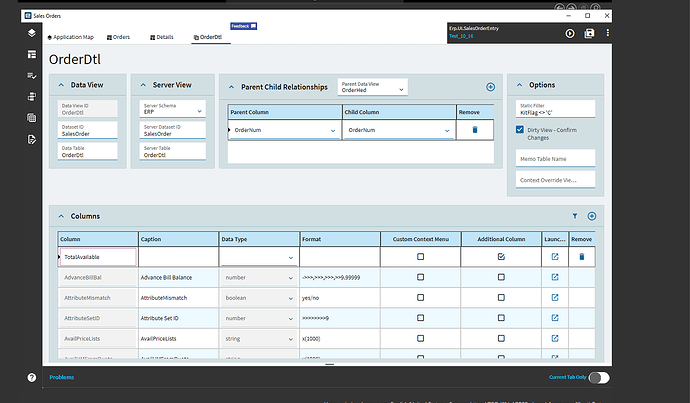Image resolution: width=690 pixels, height=403 pixels.
Task: Add a new column to Columns grid
Action: tap(591, 216)
